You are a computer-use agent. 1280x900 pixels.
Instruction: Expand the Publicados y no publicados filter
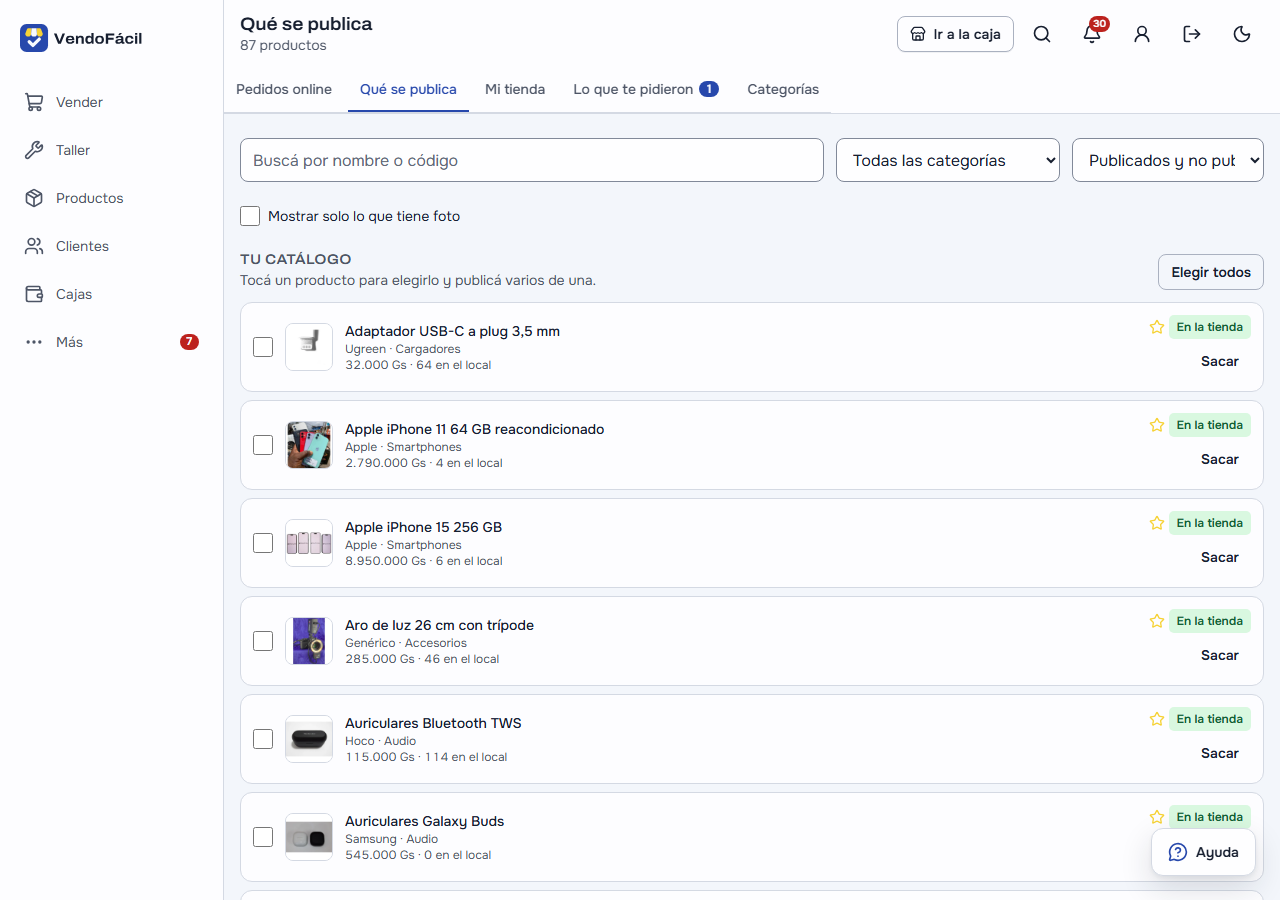(1168, 160)
